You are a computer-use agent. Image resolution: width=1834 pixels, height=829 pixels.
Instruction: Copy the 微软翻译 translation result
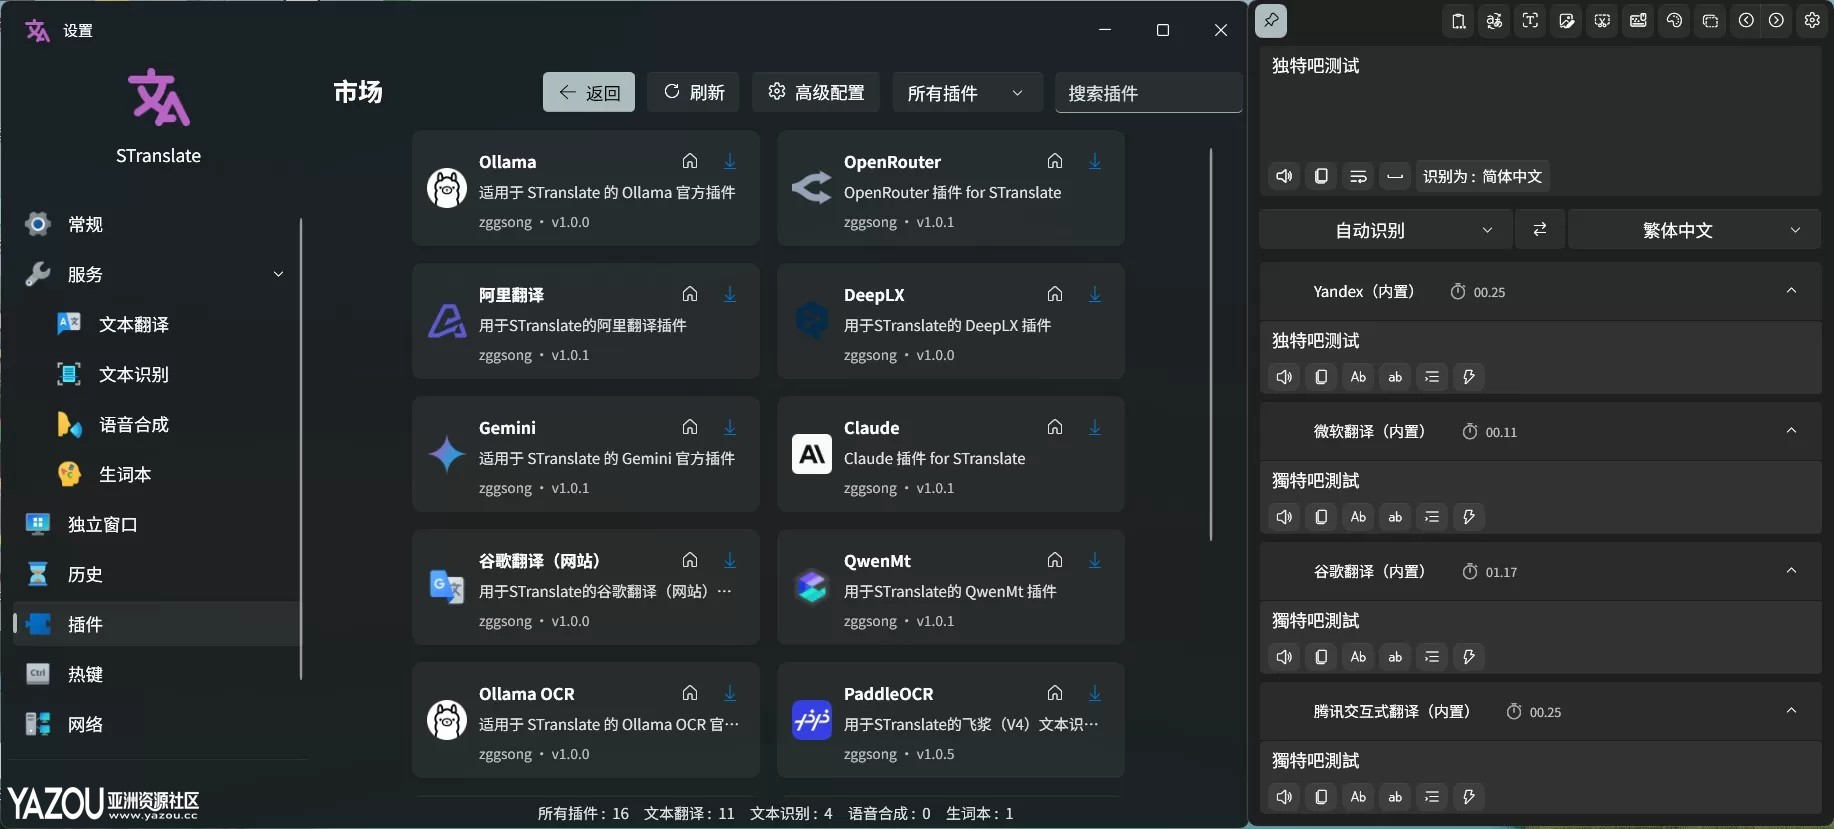[x=1321, y=517]
